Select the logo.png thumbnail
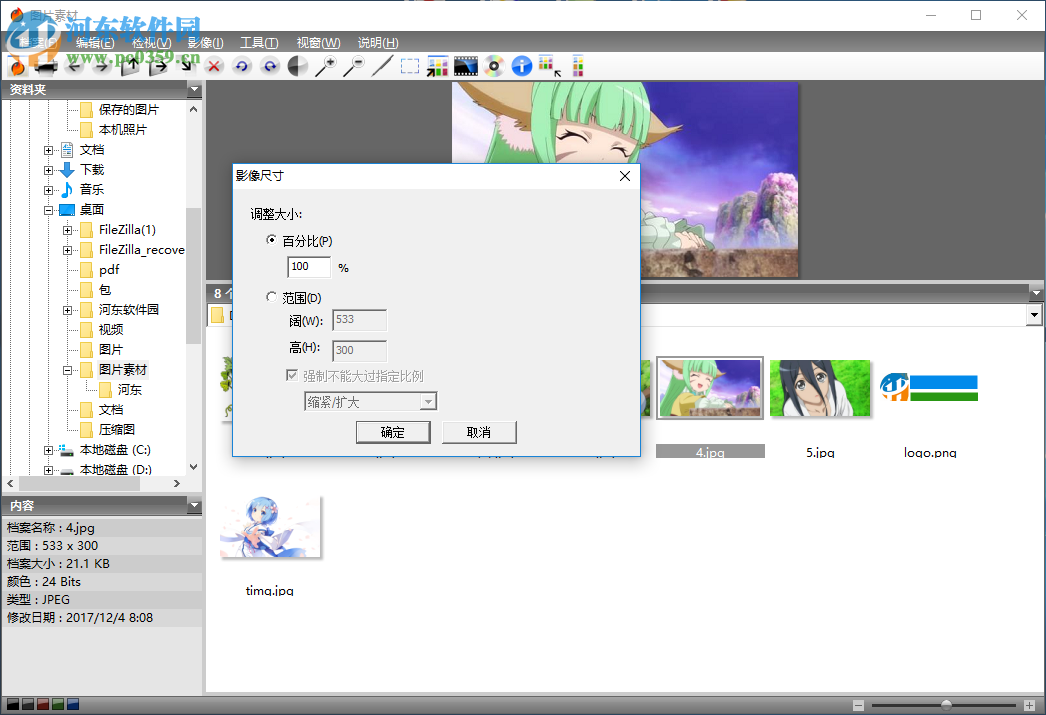This screenshot has height=715, width=1046. [929, 388]
